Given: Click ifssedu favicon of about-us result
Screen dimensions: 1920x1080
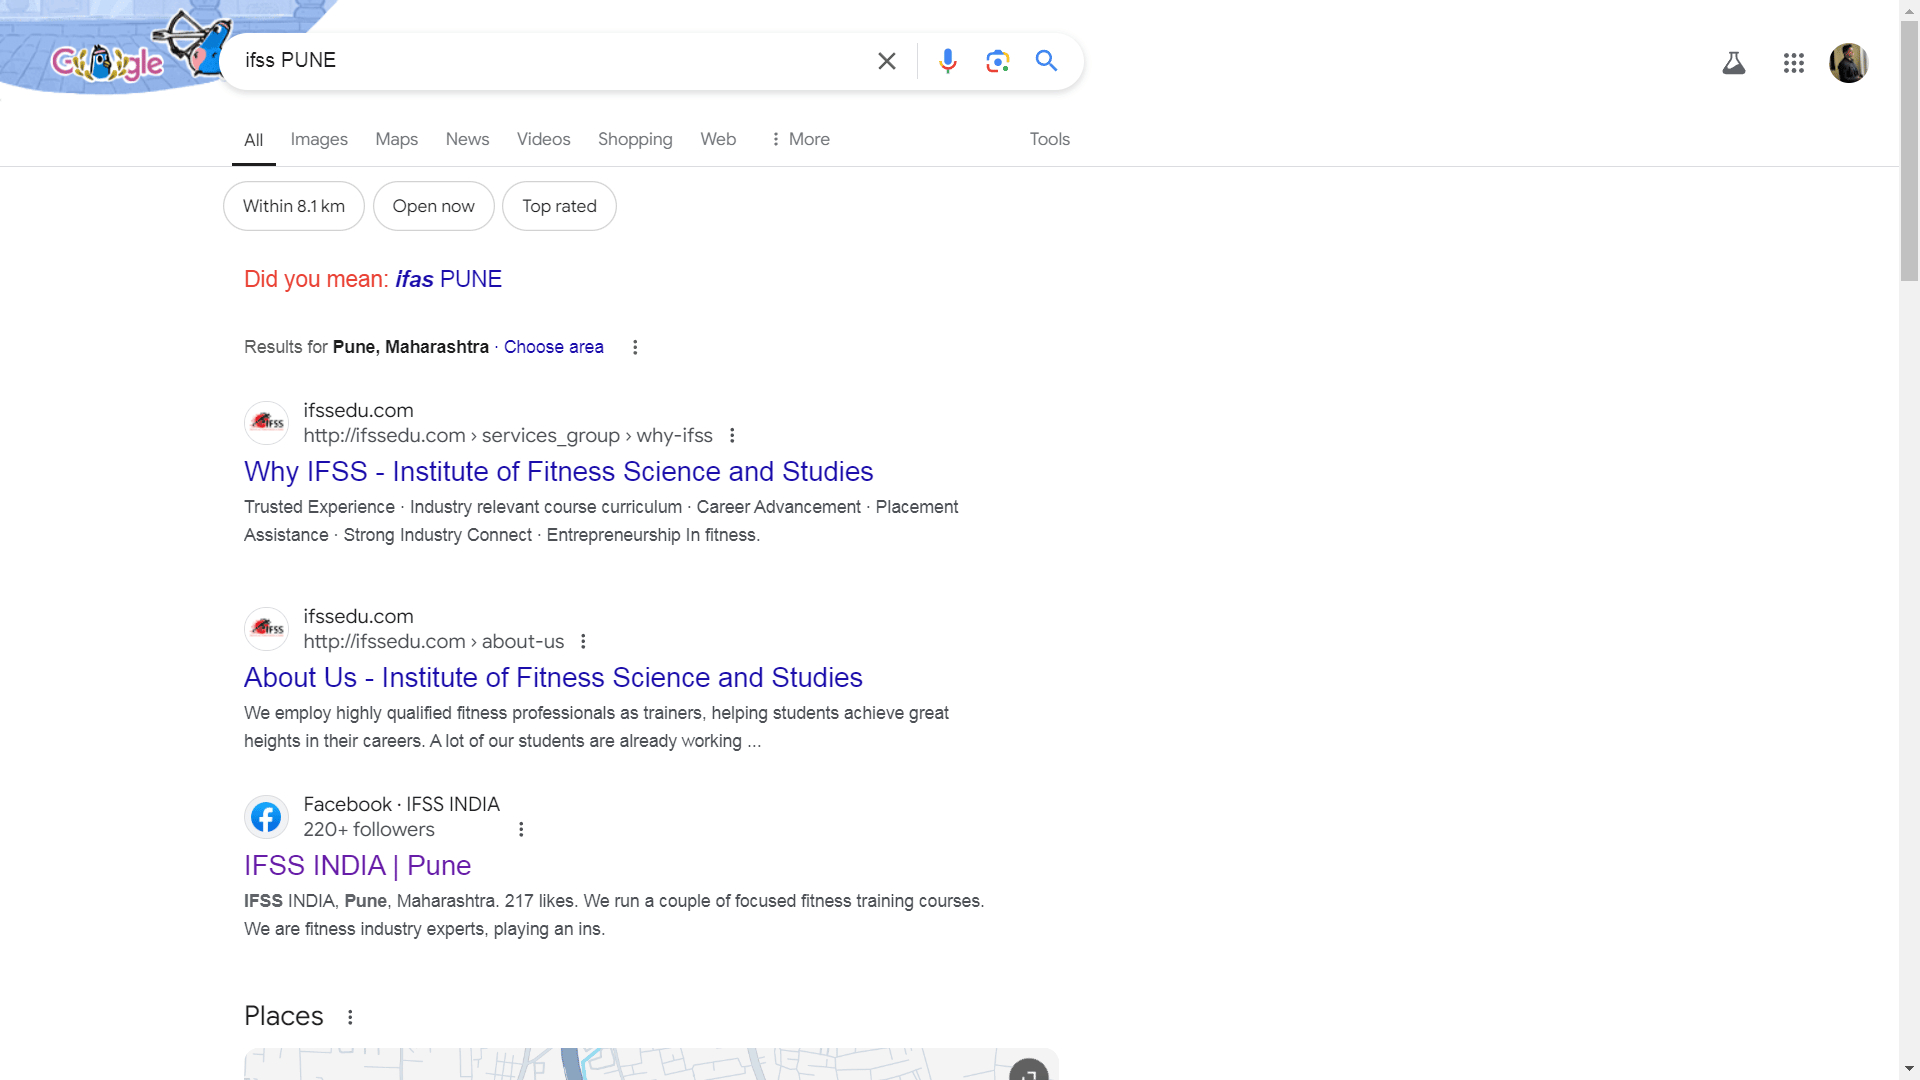Looking at the screenshot, I should tap(266, 629).
